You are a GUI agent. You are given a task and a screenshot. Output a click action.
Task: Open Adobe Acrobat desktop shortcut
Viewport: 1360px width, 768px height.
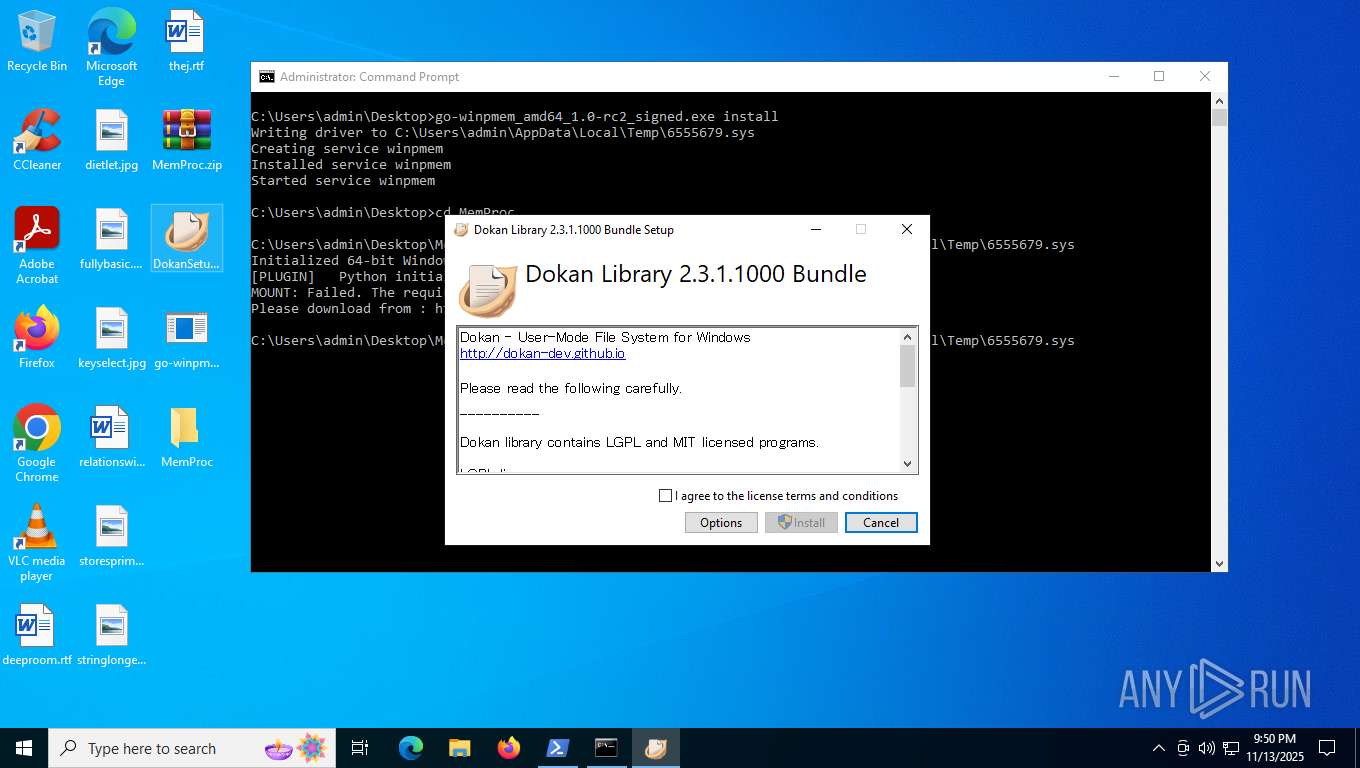click(x=37, y=246)
